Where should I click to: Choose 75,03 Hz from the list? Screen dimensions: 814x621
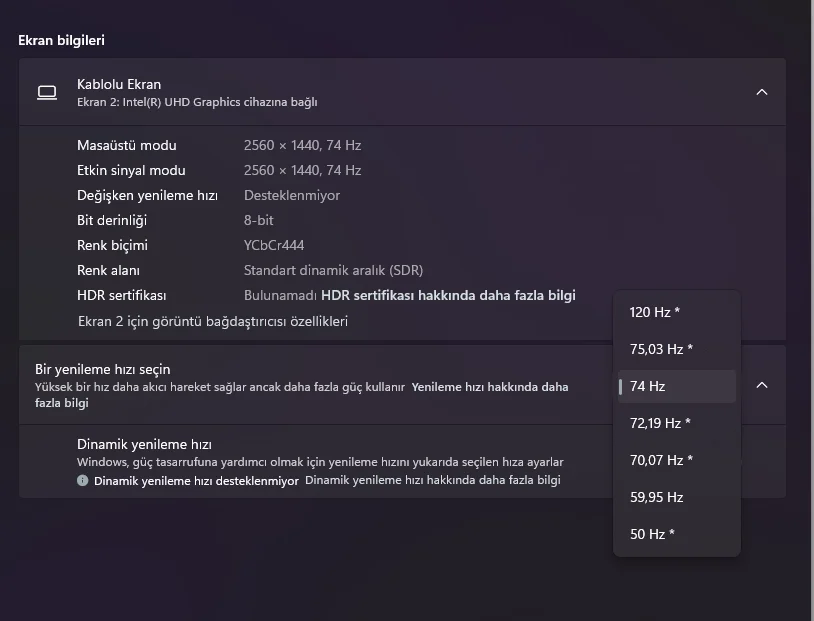pyautogui.click(x=661, y=349)
